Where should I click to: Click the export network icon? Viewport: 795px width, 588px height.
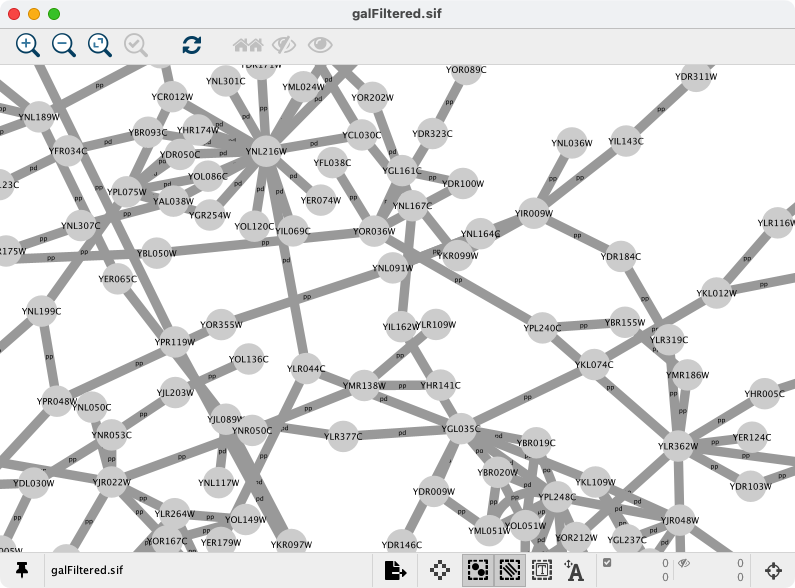pyautogui.click(x=396, y=570)
